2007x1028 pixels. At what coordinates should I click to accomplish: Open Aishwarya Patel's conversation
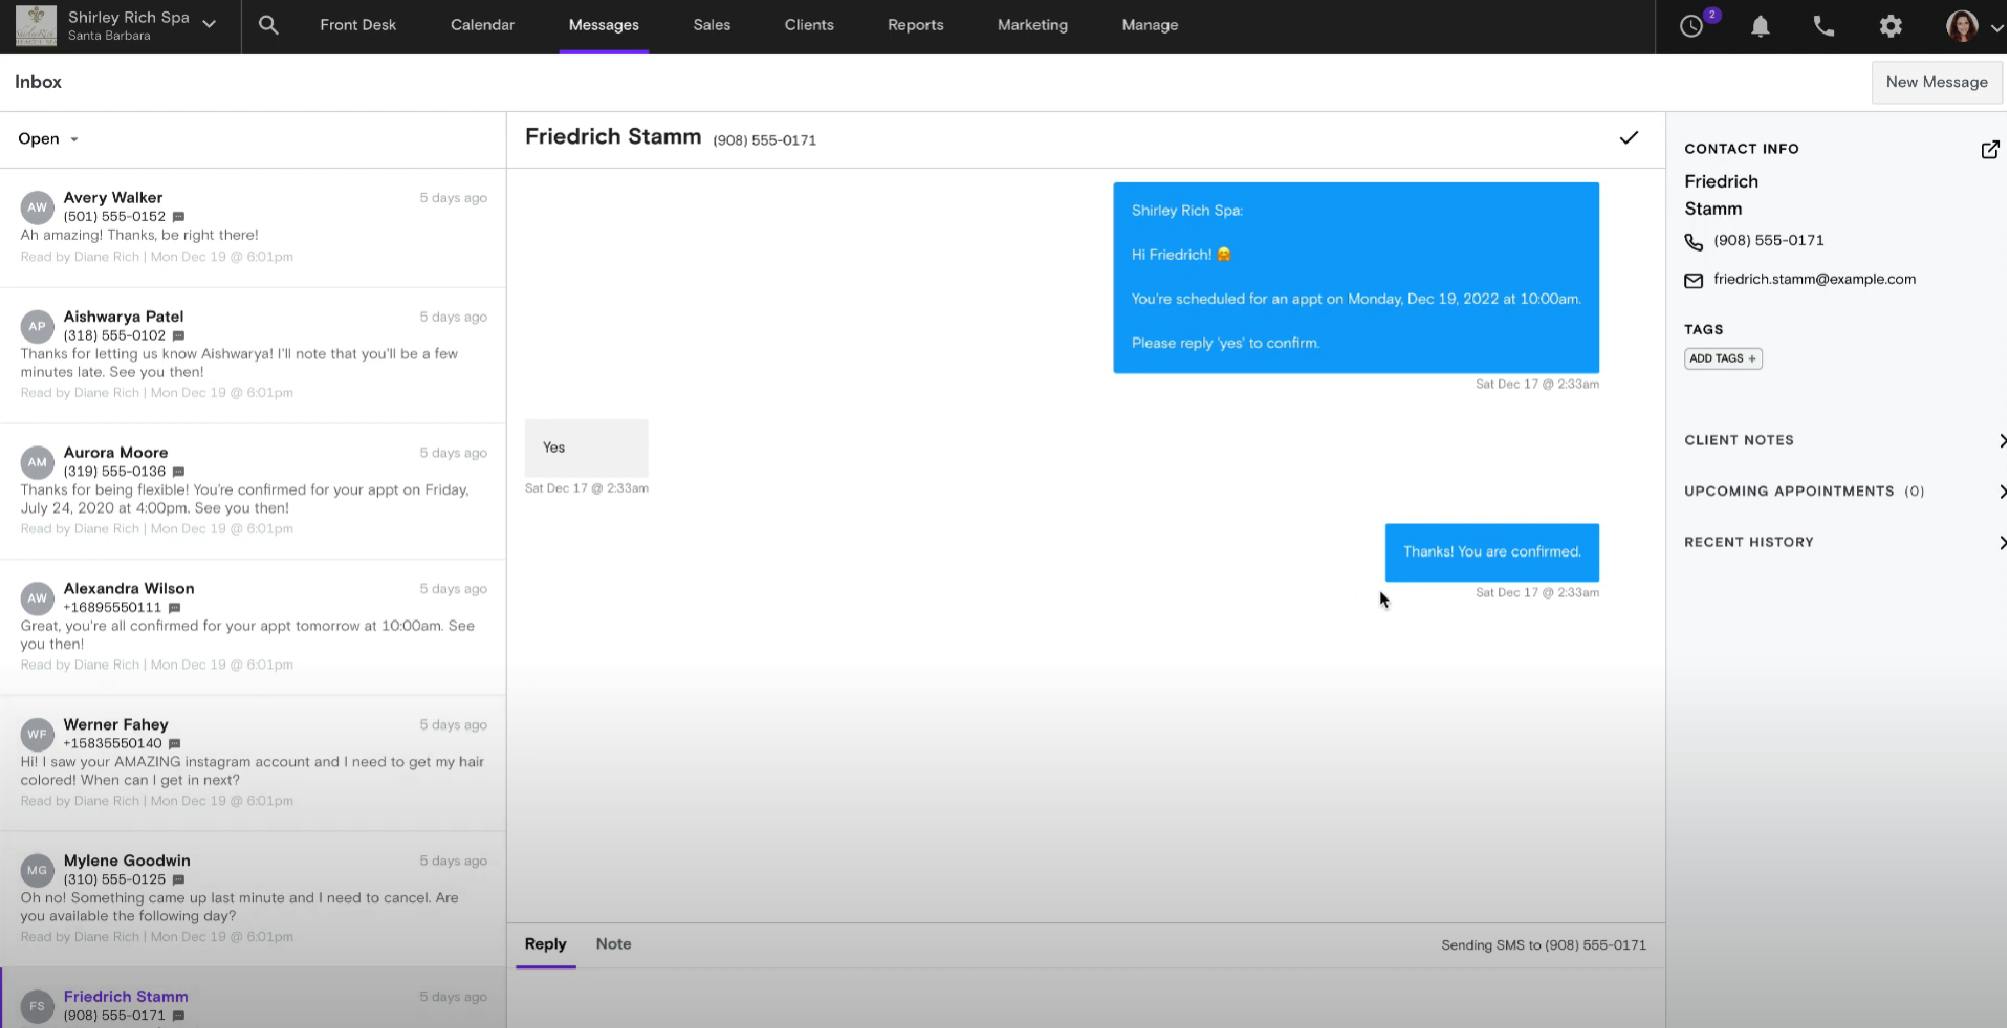(253, 355)
